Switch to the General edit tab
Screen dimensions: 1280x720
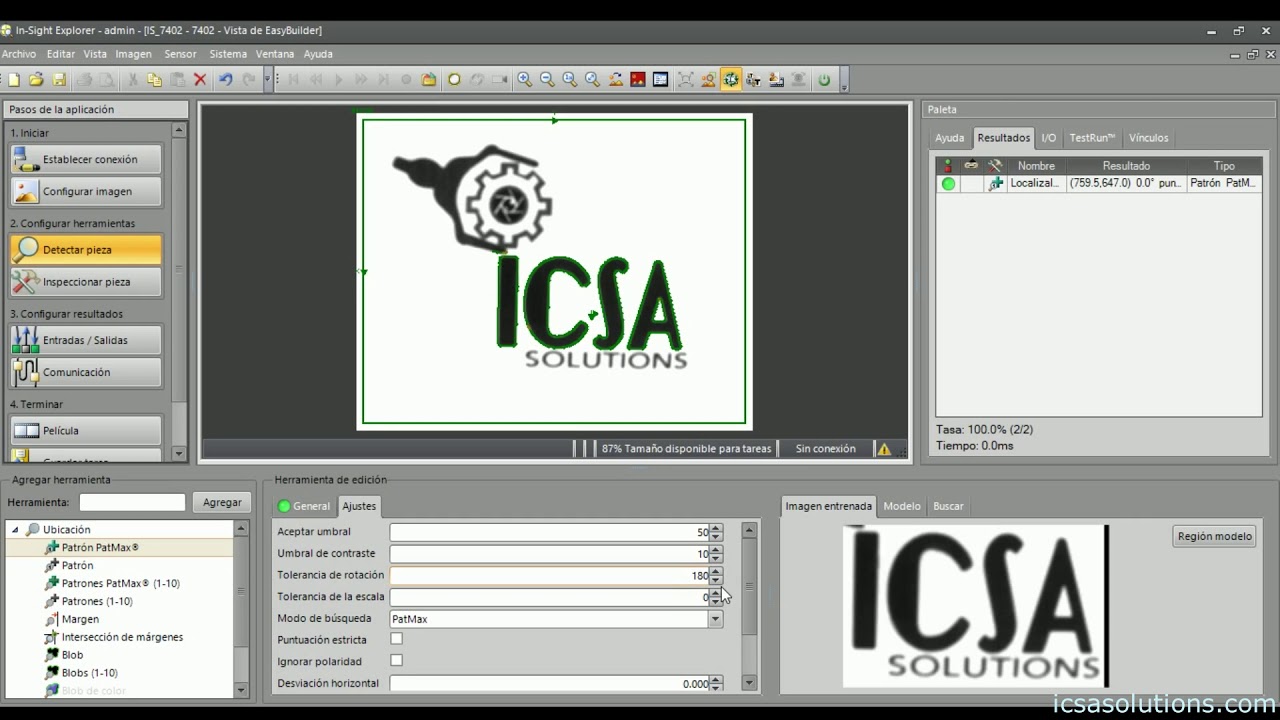point(304,506)
